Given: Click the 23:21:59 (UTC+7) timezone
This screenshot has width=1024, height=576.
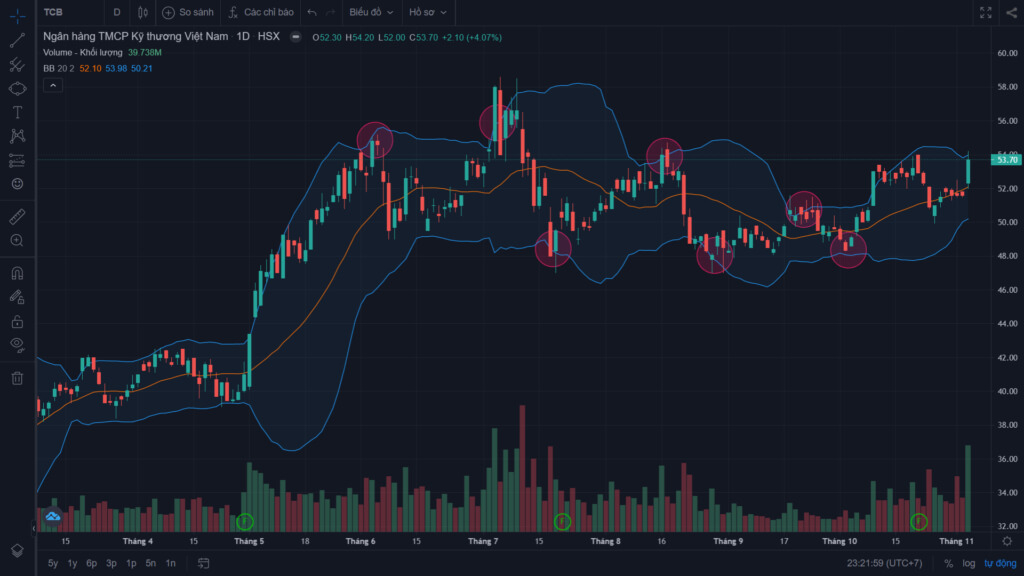Looking at the screenshot, I should tap(885, 563).
